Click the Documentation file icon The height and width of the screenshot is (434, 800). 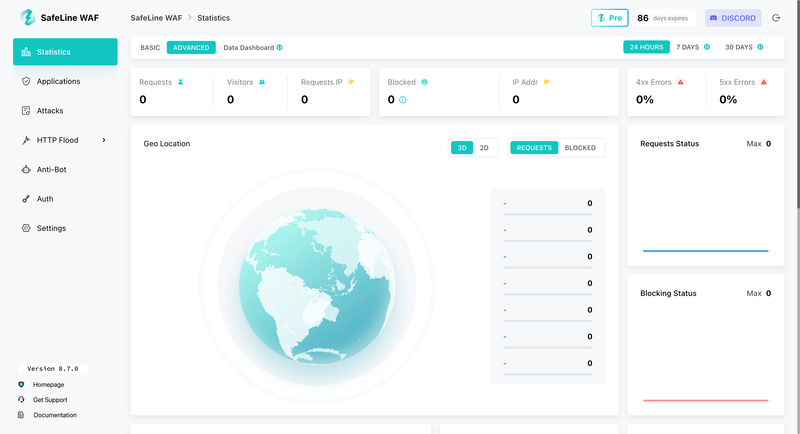(x=21, y=415)
